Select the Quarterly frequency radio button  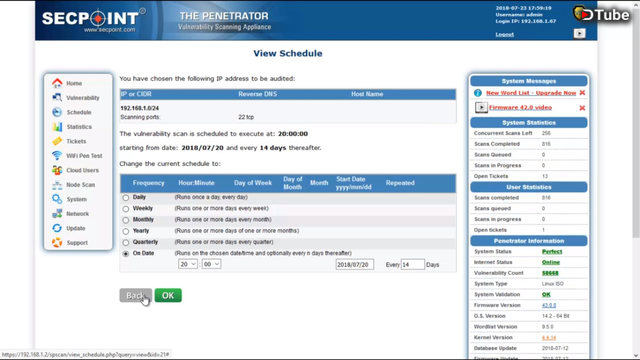coord(126,242)
